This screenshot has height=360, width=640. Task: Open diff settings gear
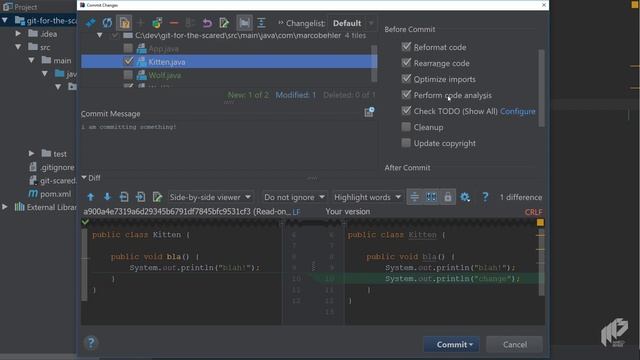tap(465, 197)
